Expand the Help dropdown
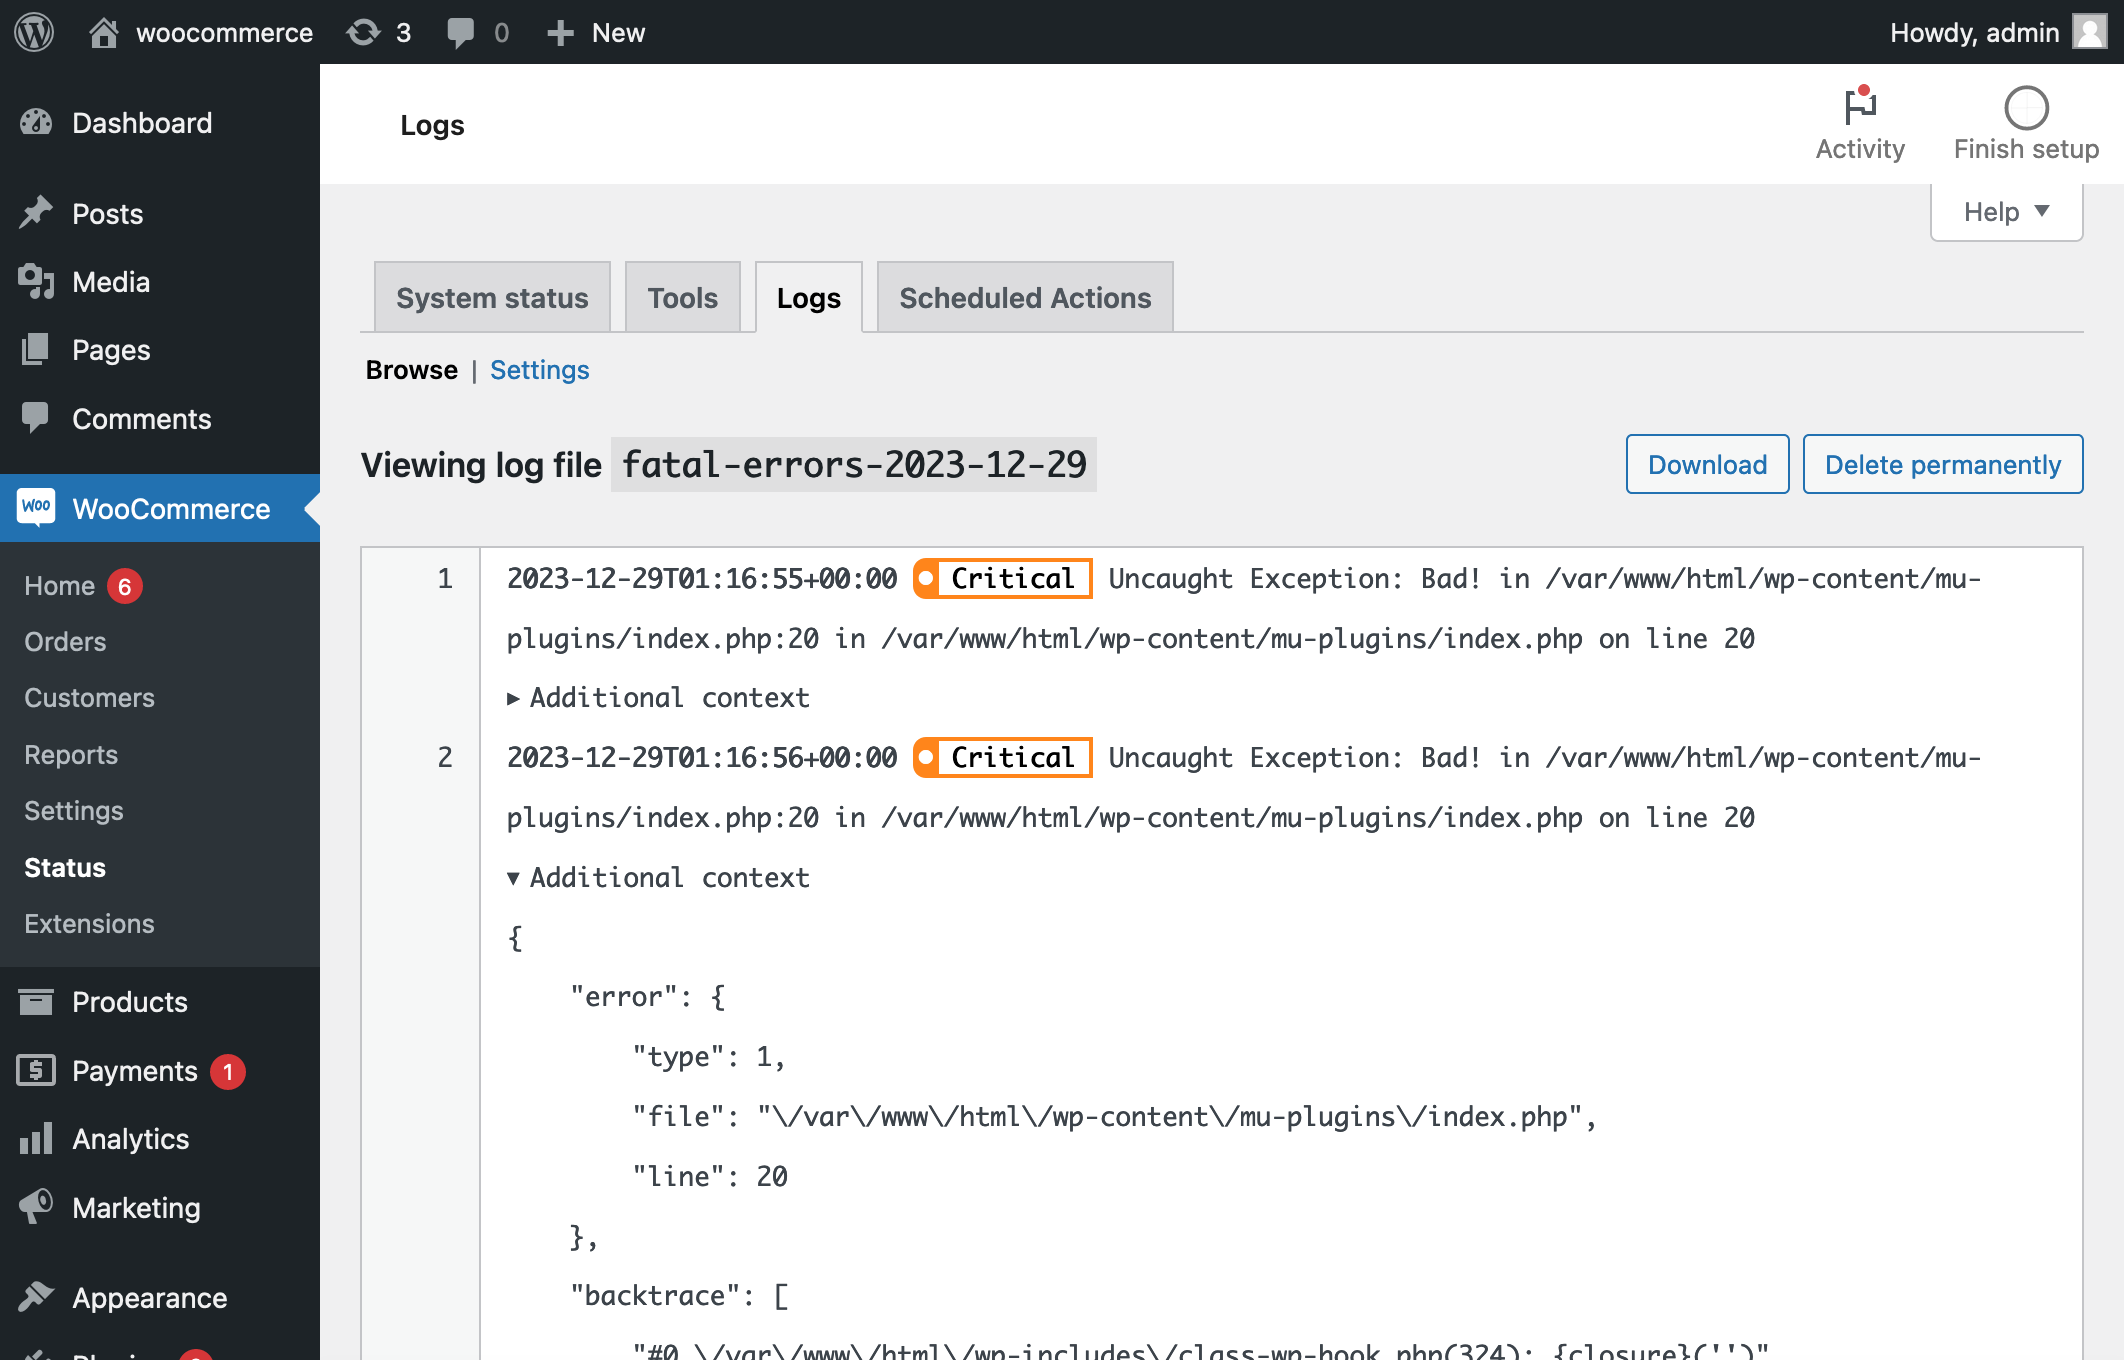The image size is (2124, 1360). point(2005,211)
